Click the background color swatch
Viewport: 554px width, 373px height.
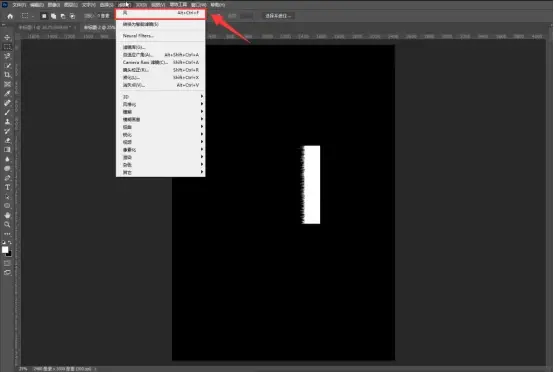[x=9, y=253]
